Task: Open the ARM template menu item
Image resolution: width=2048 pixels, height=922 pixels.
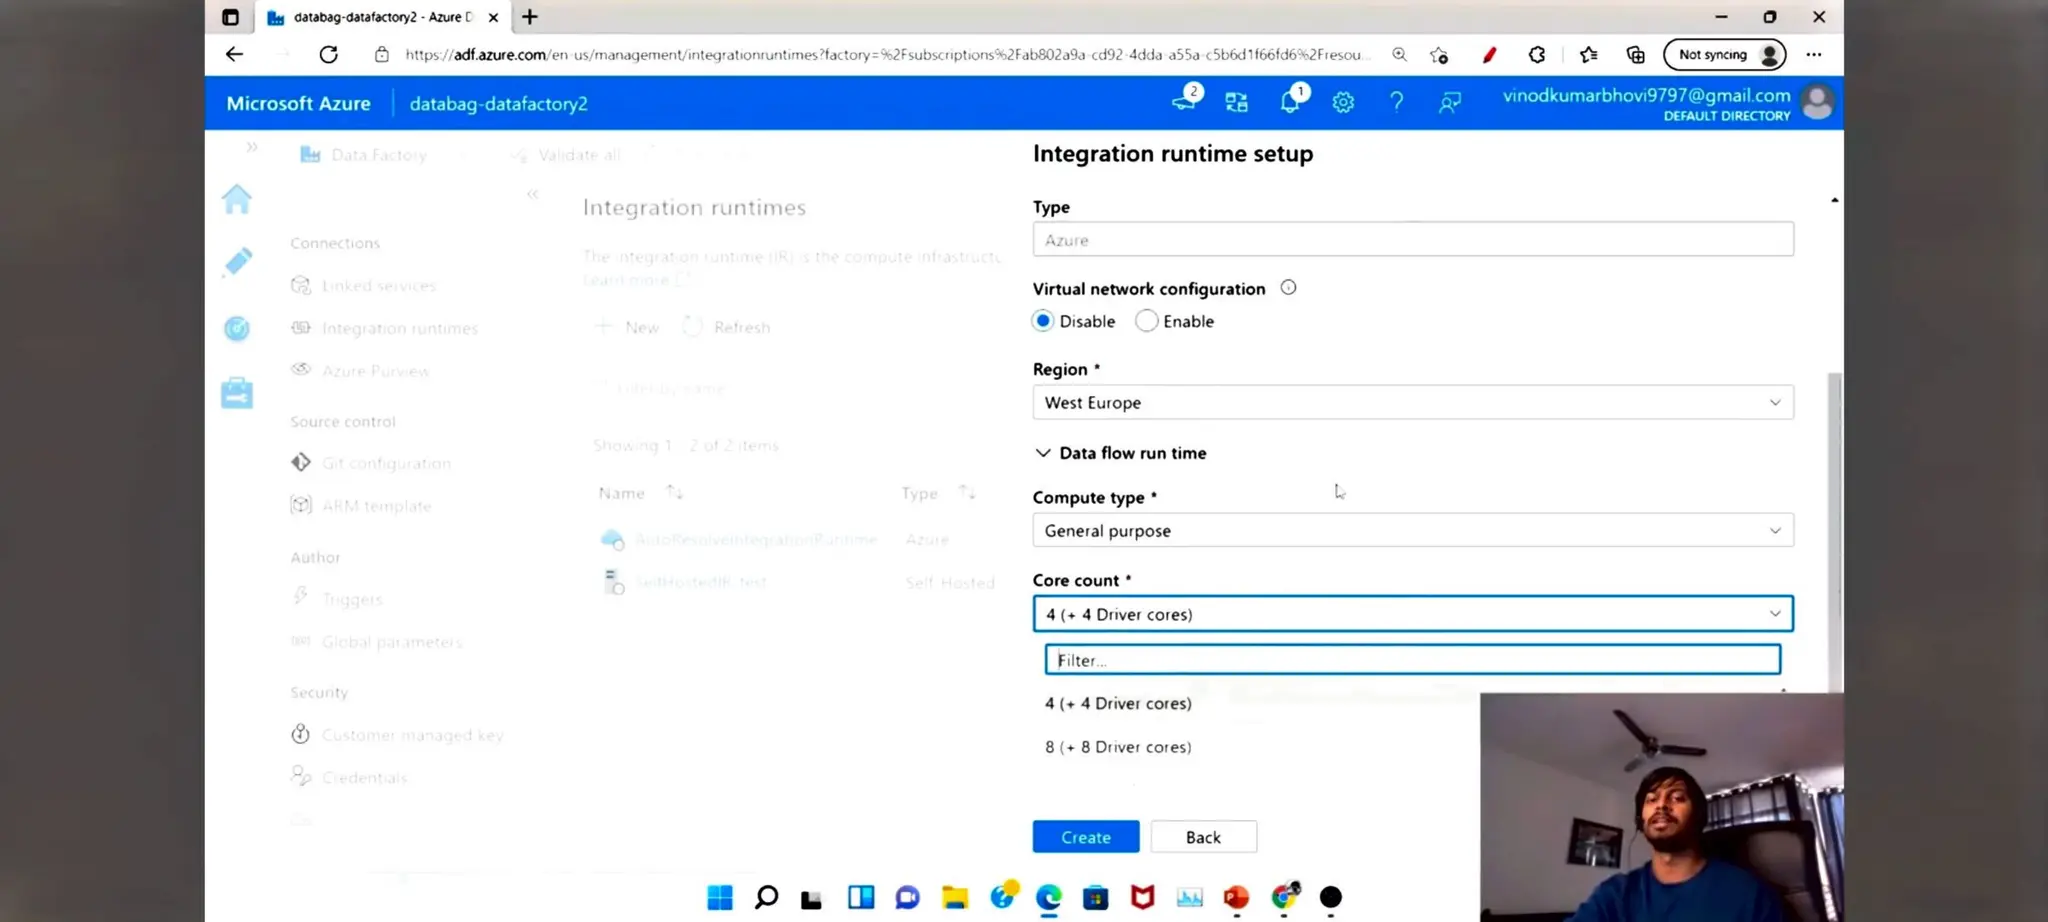Action: coord(376,506)
